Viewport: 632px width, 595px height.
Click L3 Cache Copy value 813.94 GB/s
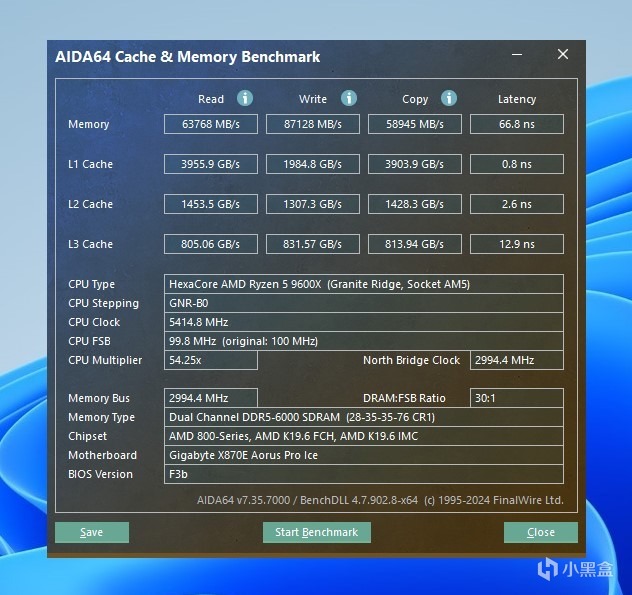click(415, 244)
